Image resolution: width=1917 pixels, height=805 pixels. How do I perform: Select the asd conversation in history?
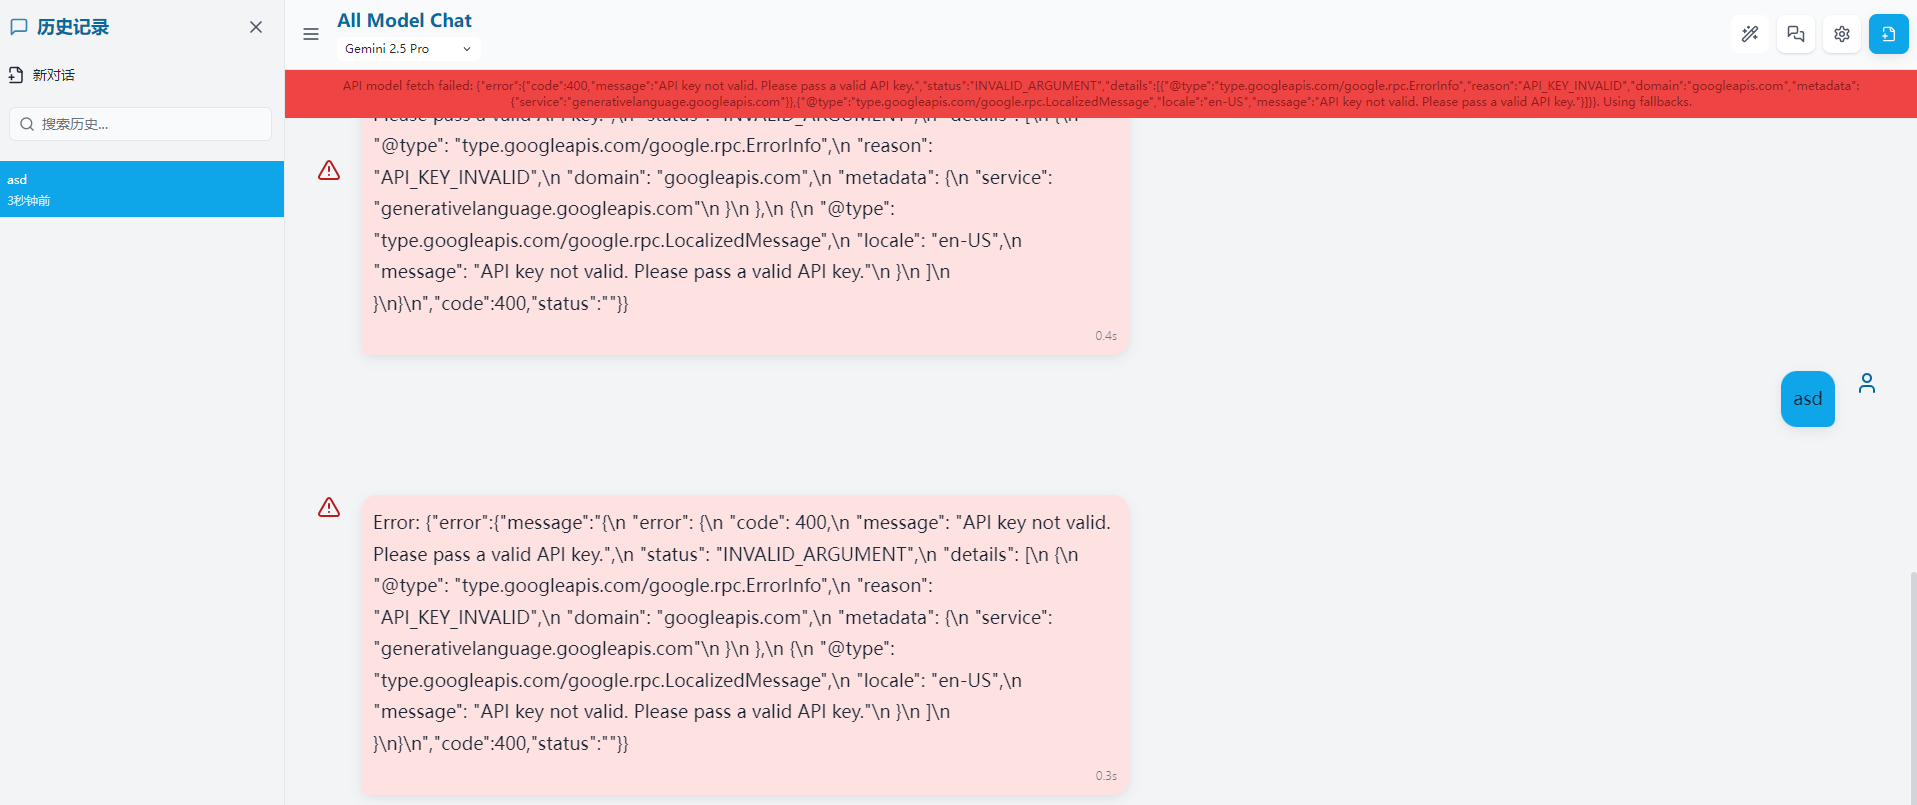[x=142, y=189]
